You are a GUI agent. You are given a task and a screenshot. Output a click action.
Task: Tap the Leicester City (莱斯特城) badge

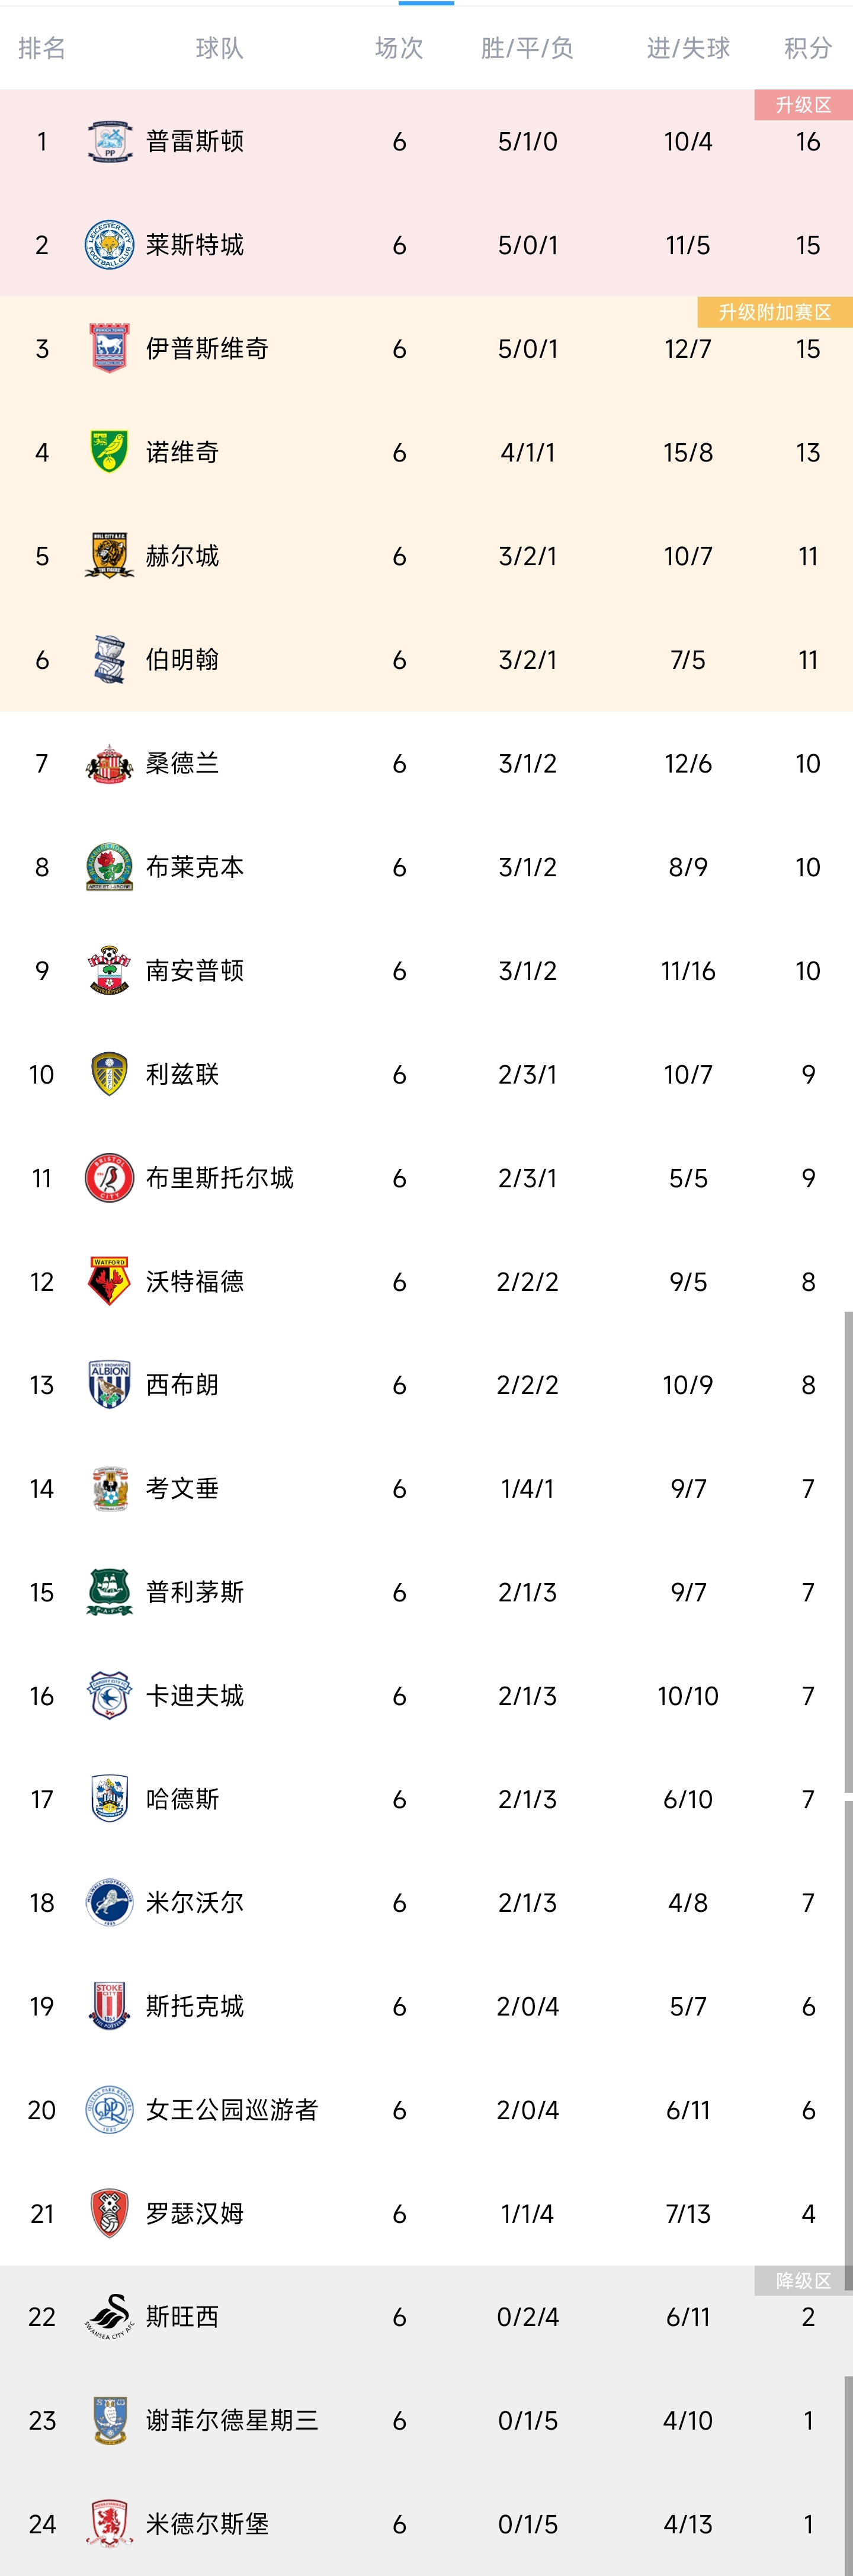tap(109, 245)
